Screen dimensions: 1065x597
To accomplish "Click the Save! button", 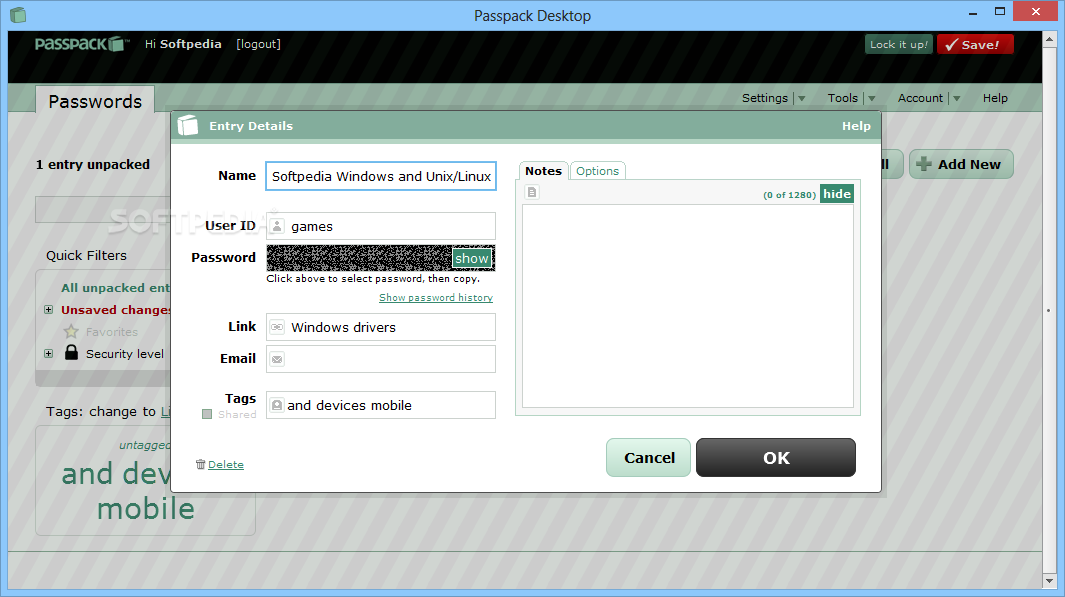I will coord(975,44).
